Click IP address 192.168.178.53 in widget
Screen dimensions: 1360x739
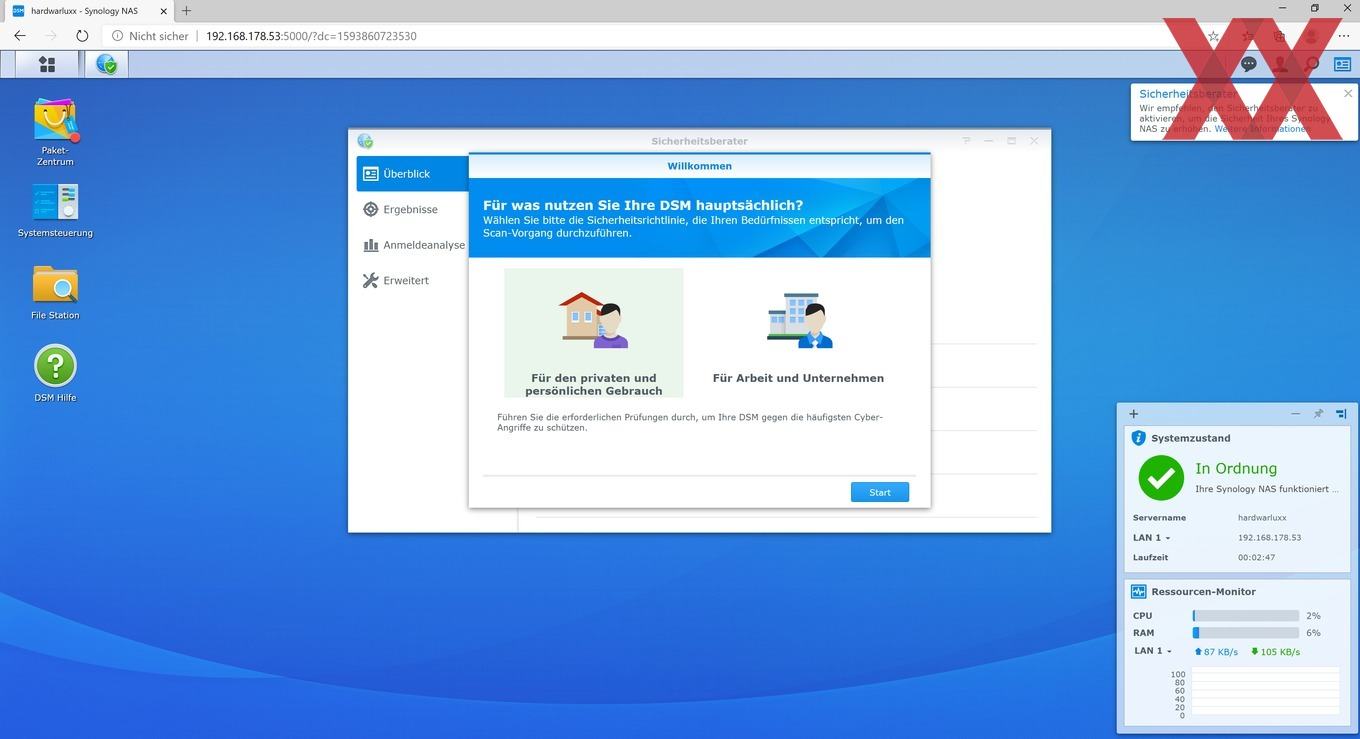click(x=1269, y=538)
